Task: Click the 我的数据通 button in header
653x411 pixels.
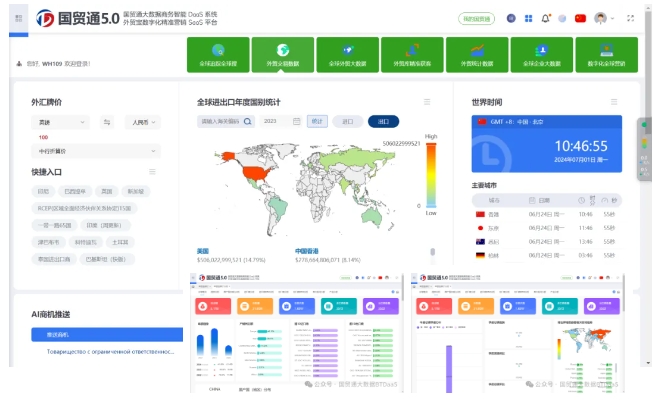Action: tap(476, 18)
